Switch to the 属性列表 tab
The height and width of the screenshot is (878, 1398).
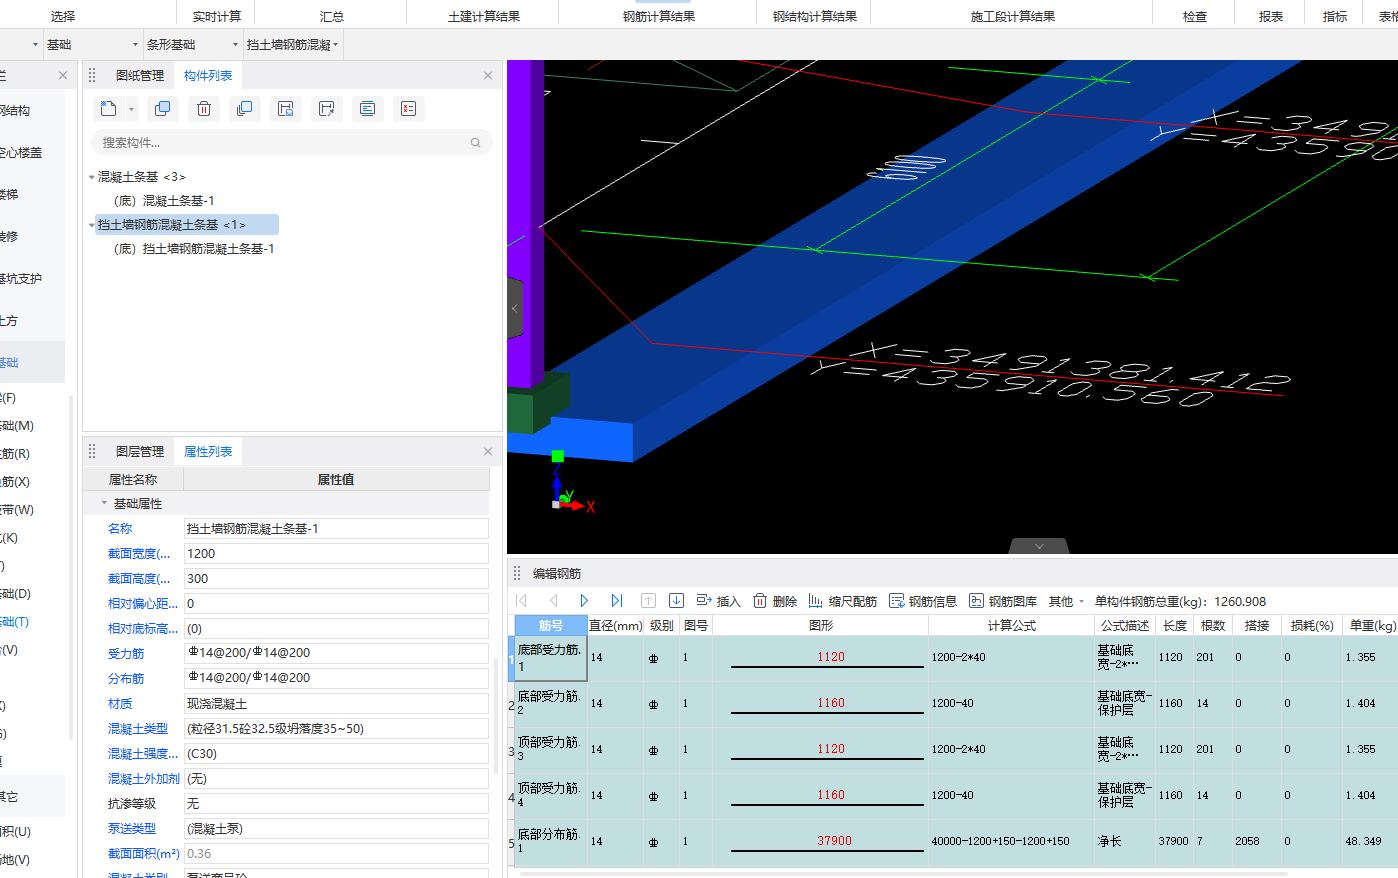point(208,452)
